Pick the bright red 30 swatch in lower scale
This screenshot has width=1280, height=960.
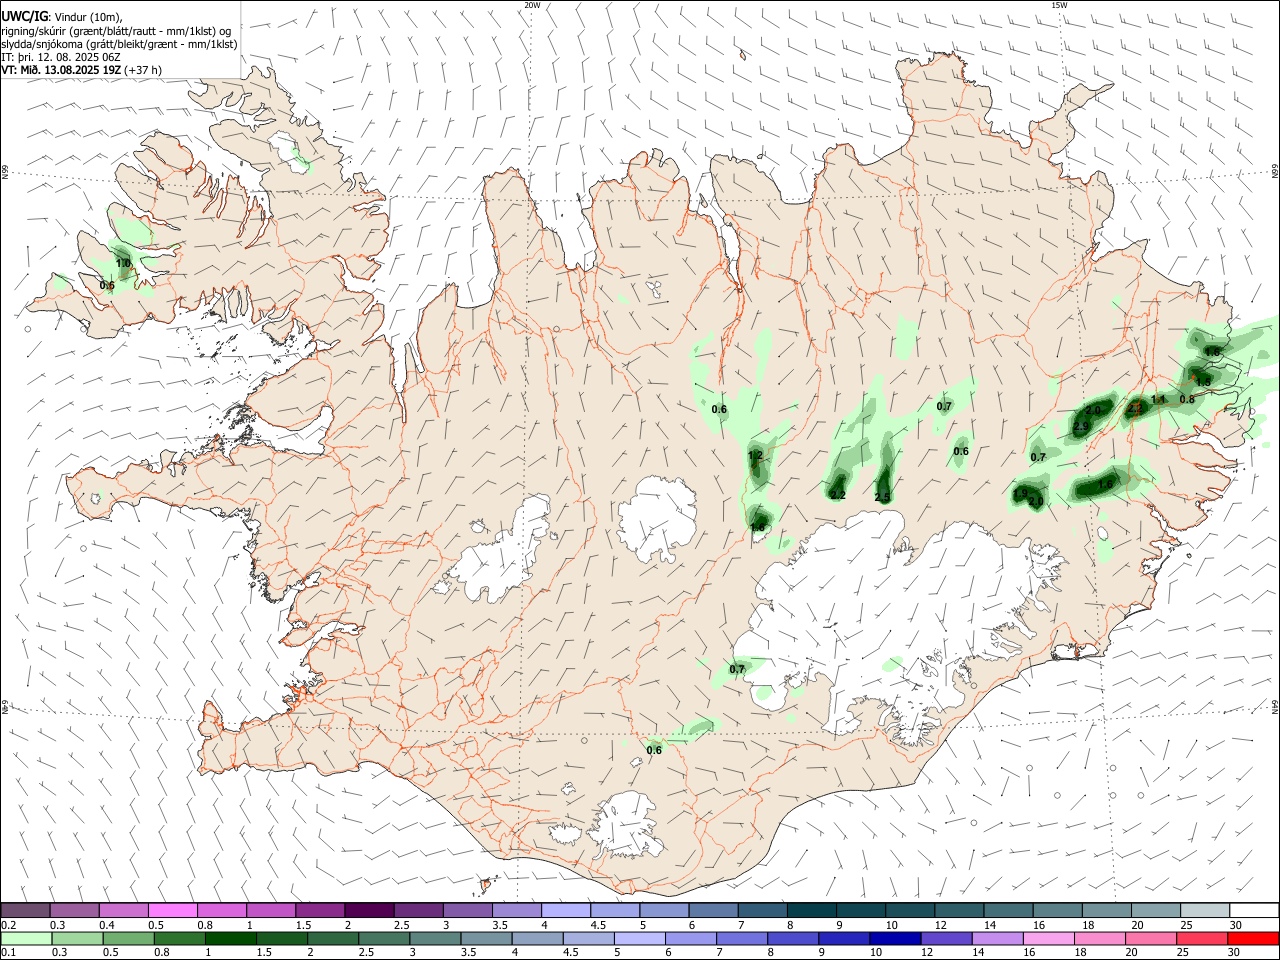pyautogui.click(x=1254, y=938)
